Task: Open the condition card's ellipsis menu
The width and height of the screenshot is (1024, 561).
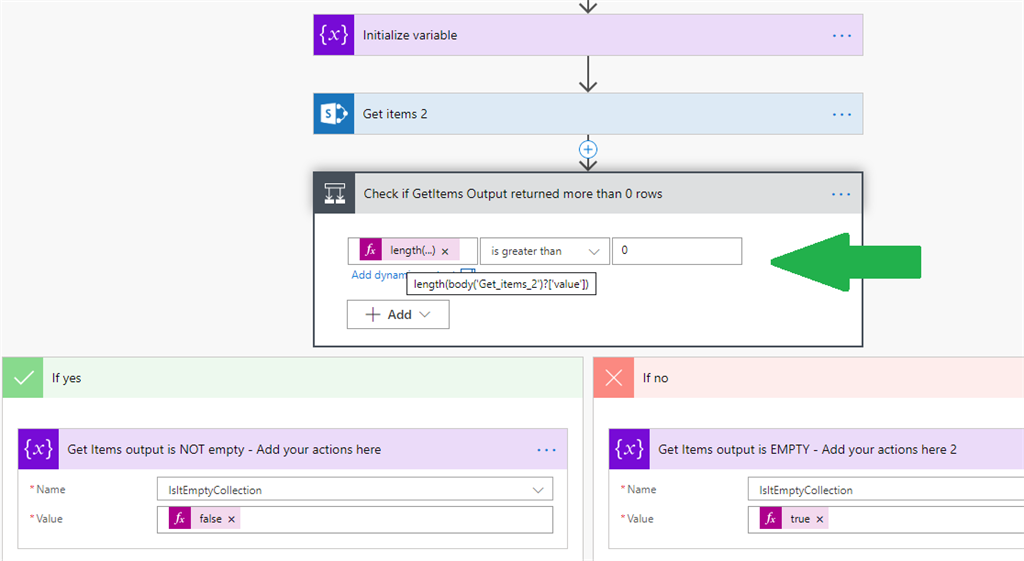Action: 841,193
